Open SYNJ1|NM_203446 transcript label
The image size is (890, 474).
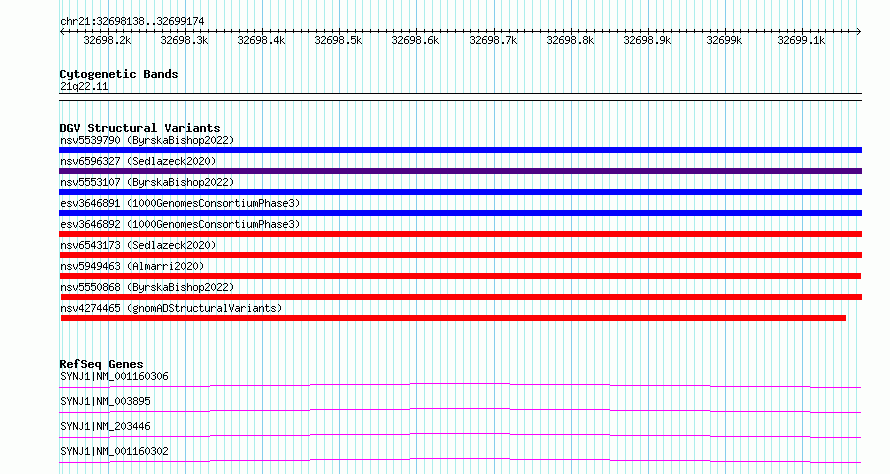pyautogui.click(x=106, y=426)
